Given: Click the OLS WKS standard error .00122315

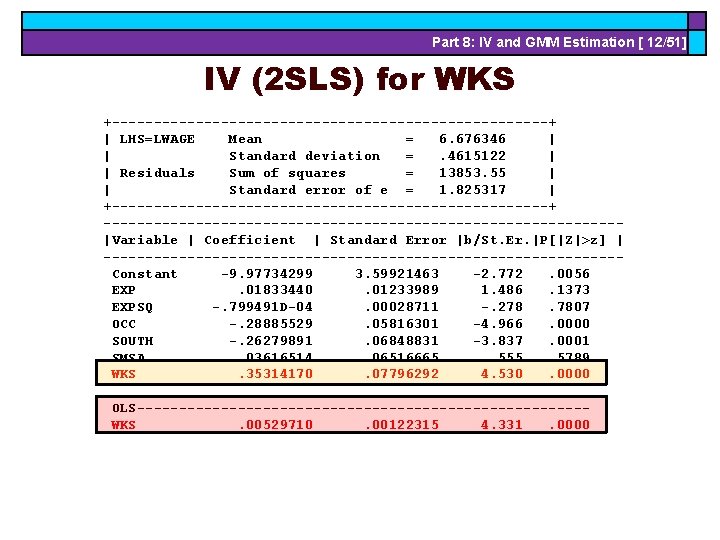Looking at the screenshot, I should click(402, 425).
